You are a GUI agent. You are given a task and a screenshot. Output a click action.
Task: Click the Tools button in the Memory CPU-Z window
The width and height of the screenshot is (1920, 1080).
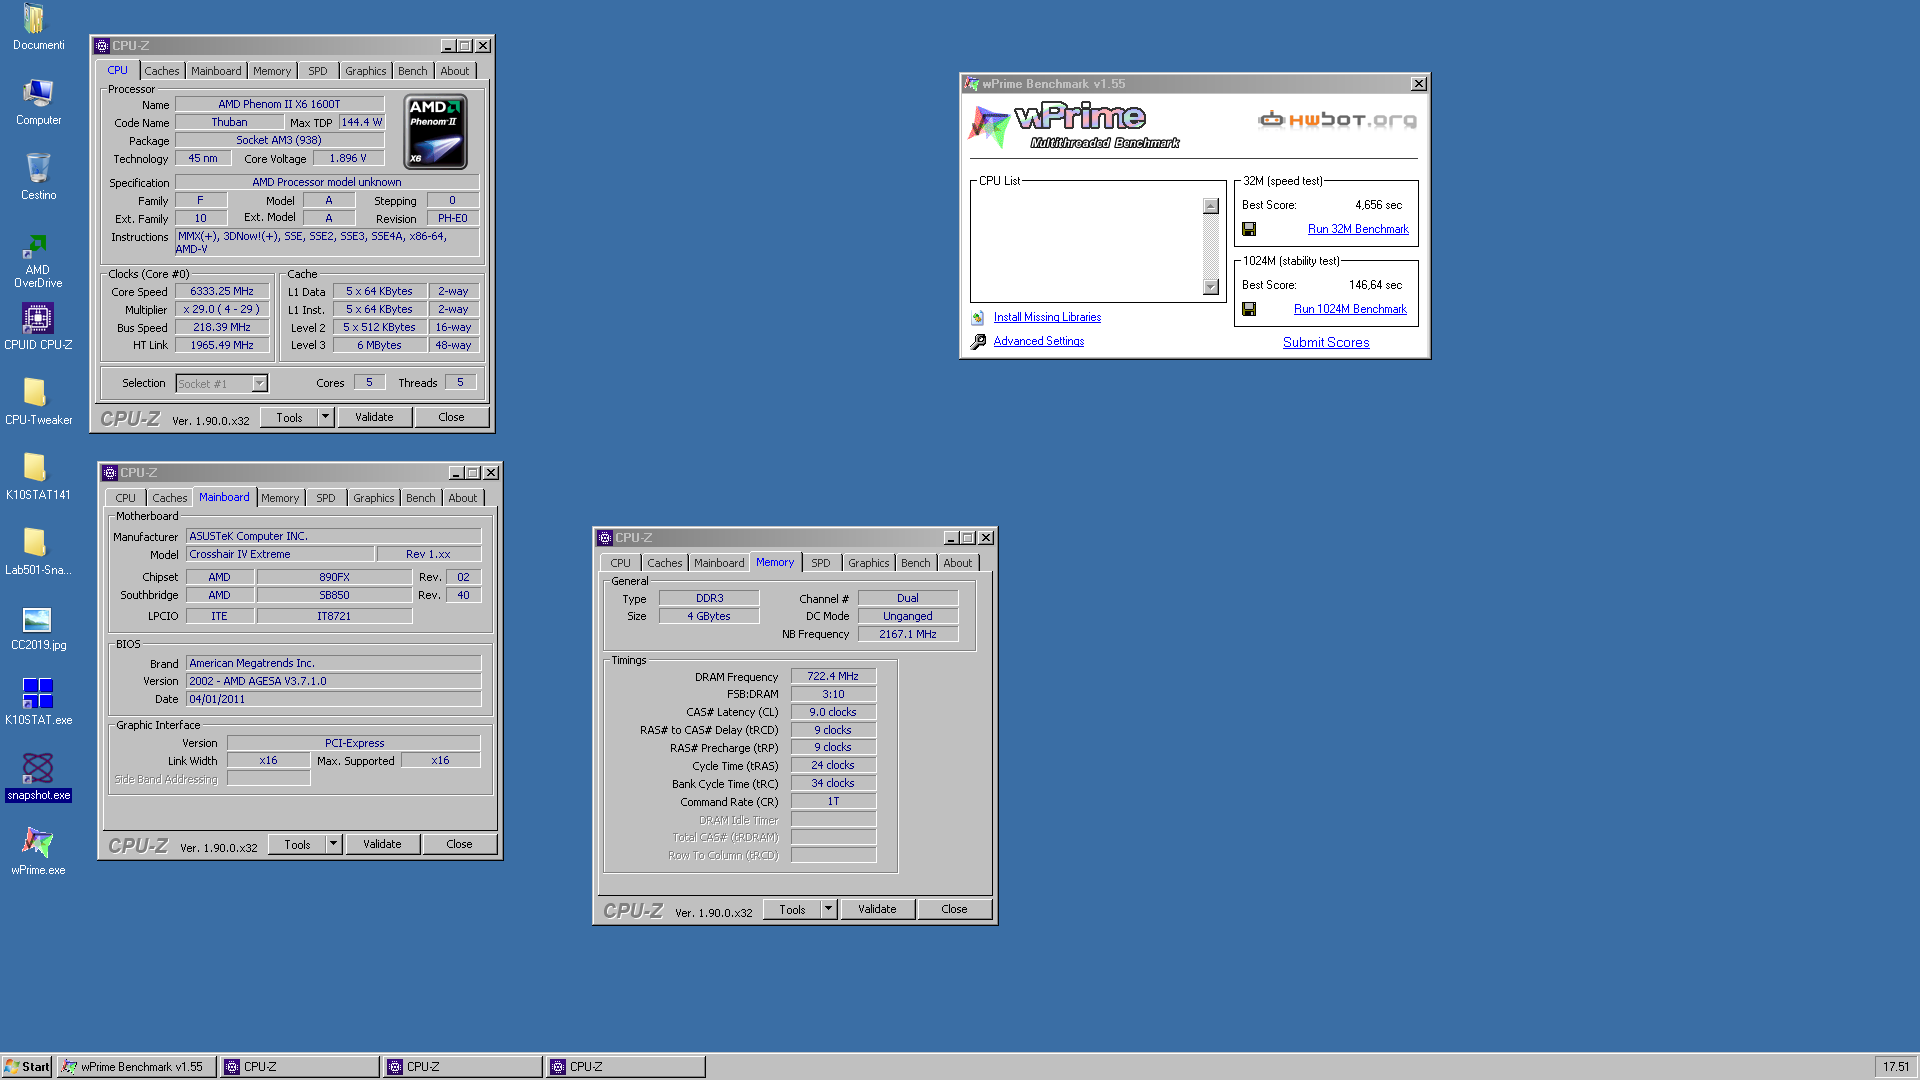[x=792, y=909]
